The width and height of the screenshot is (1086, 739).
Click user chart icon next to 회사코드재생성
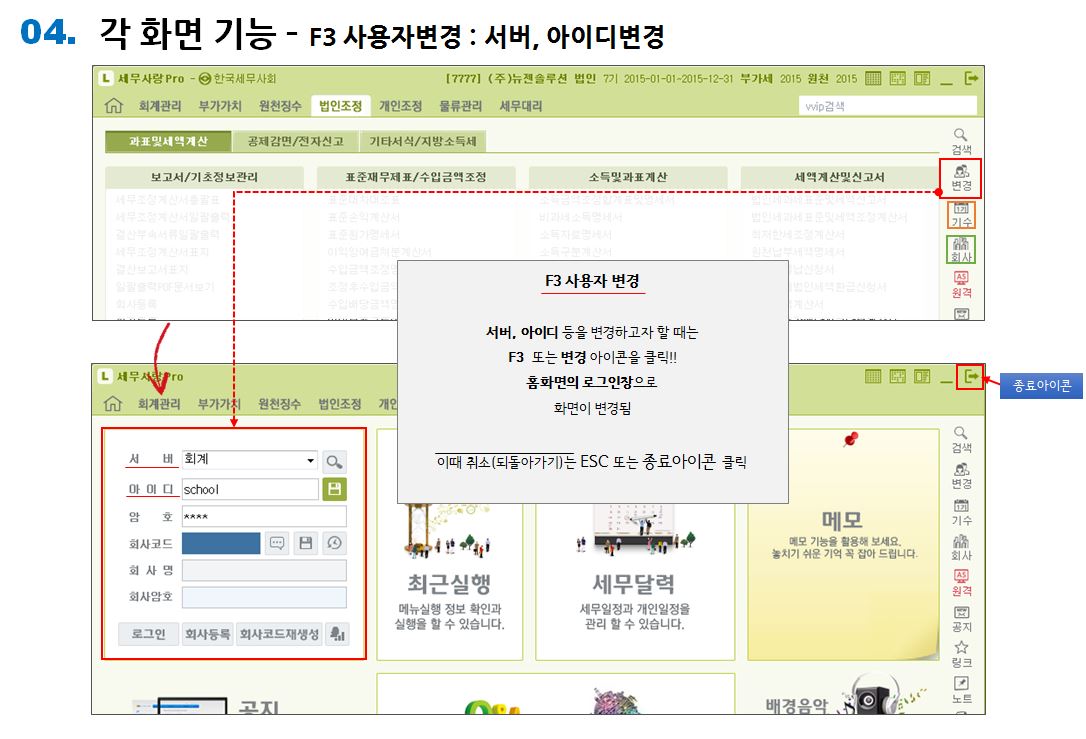click(337, 634)
